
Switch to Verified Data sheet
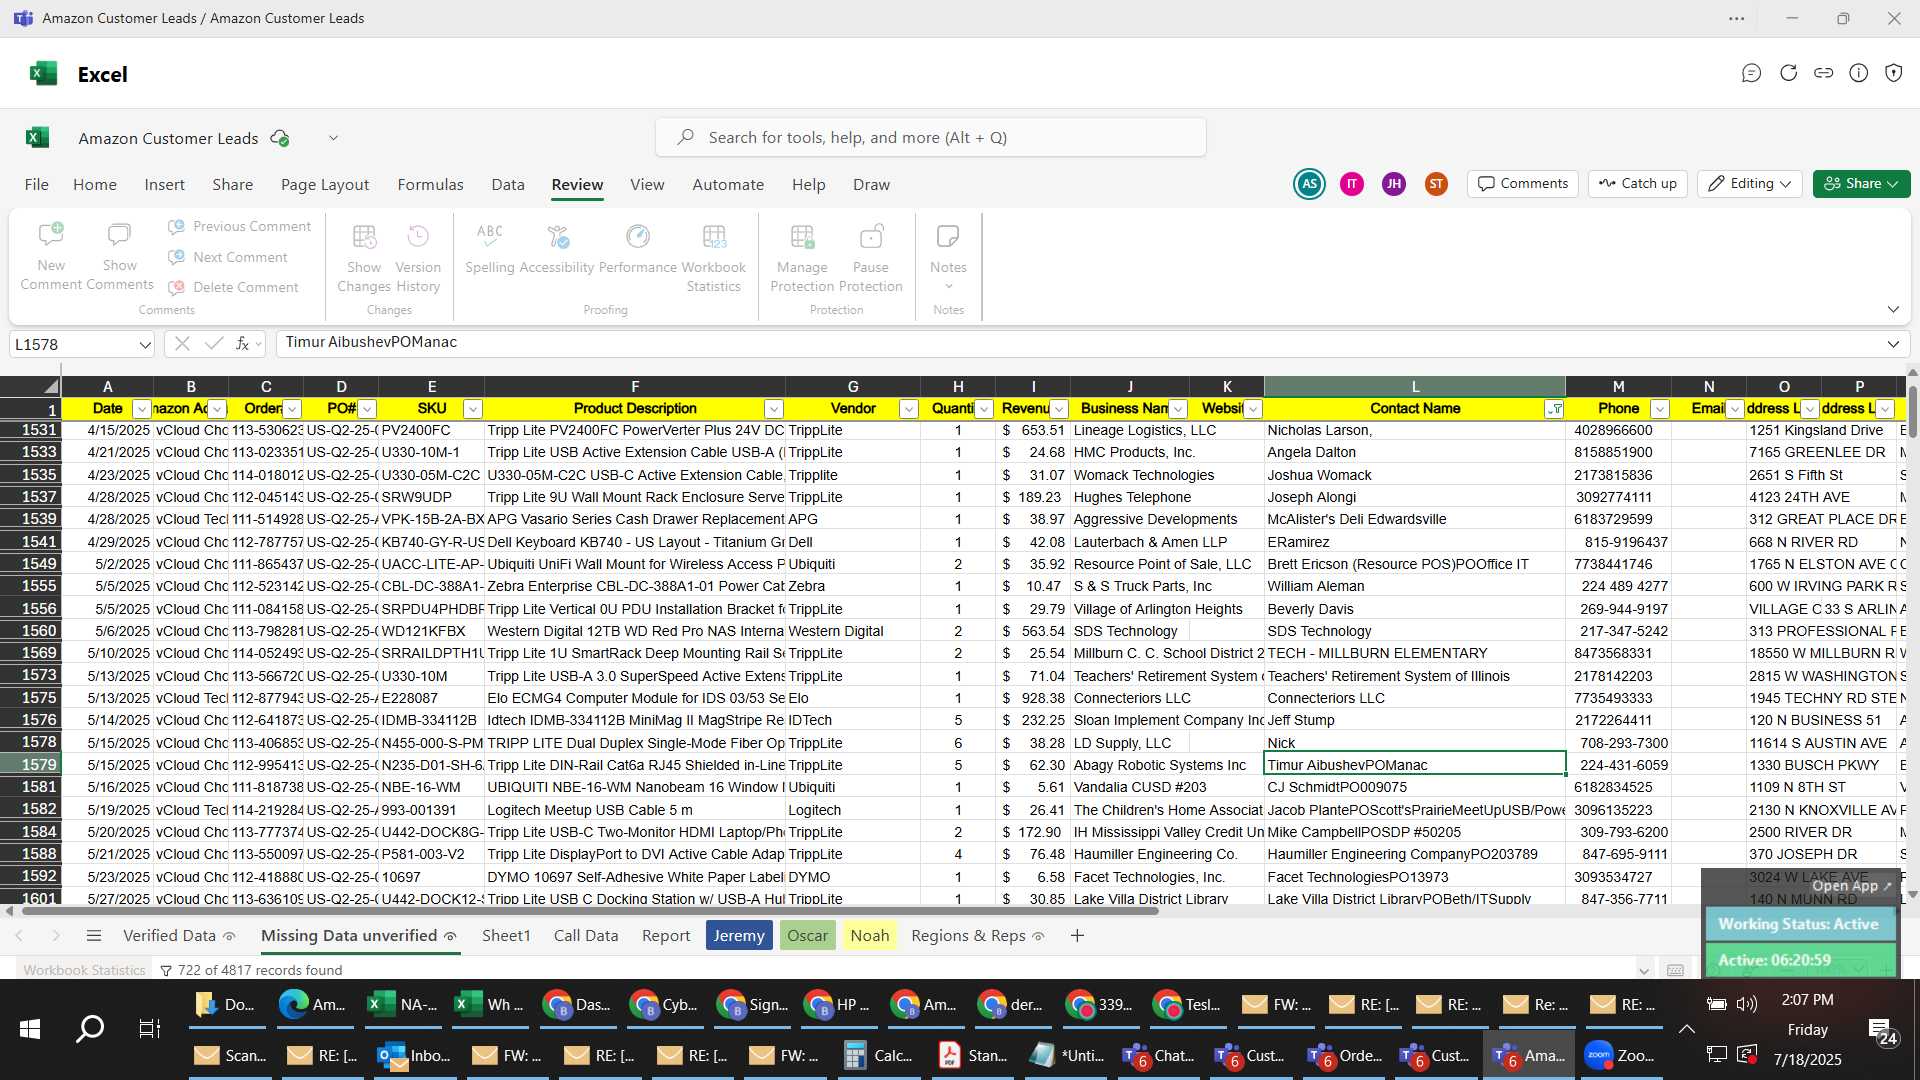point(178,936)
